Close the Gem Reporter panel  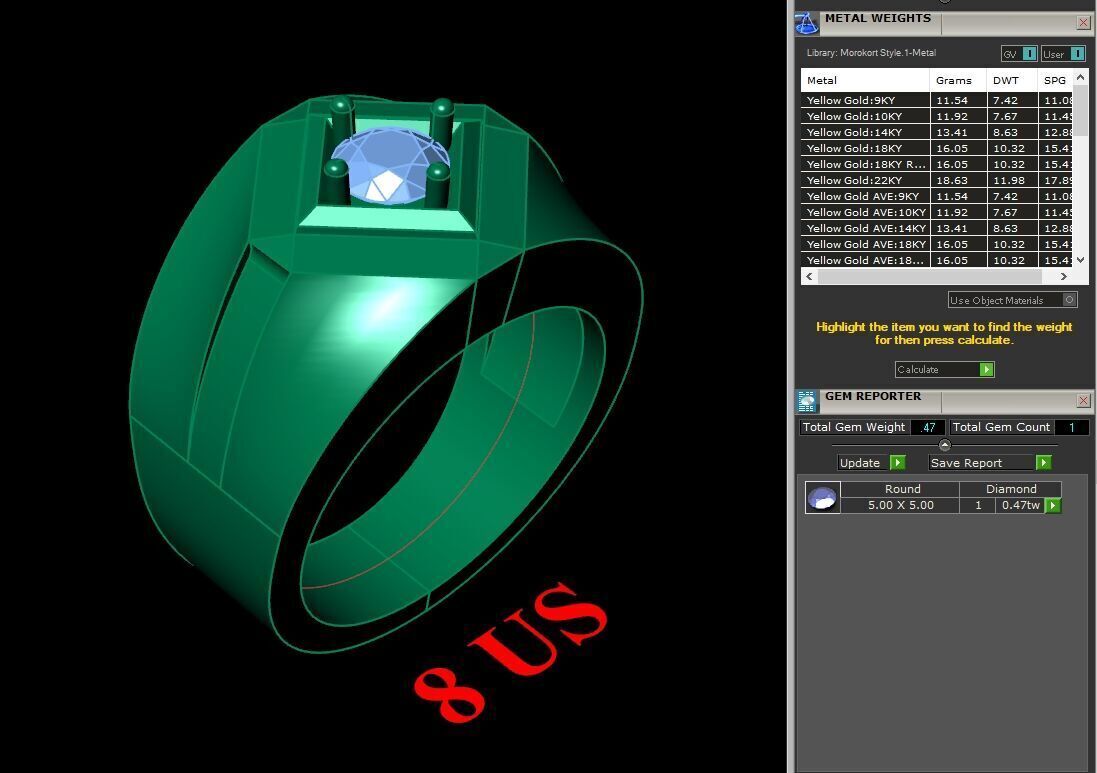click(x=1083, y=400)
